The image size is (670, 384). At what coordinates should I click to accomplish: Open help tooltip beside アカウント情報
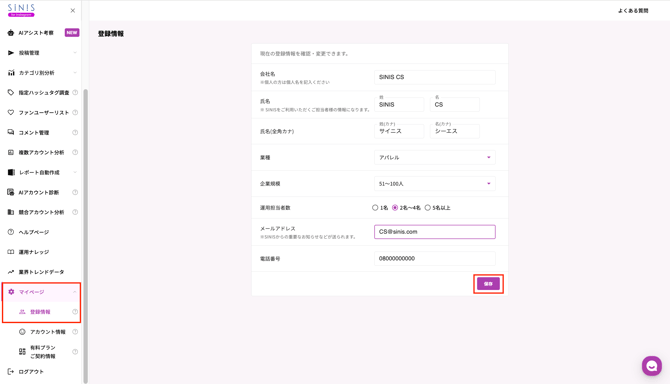click(75, 332)
